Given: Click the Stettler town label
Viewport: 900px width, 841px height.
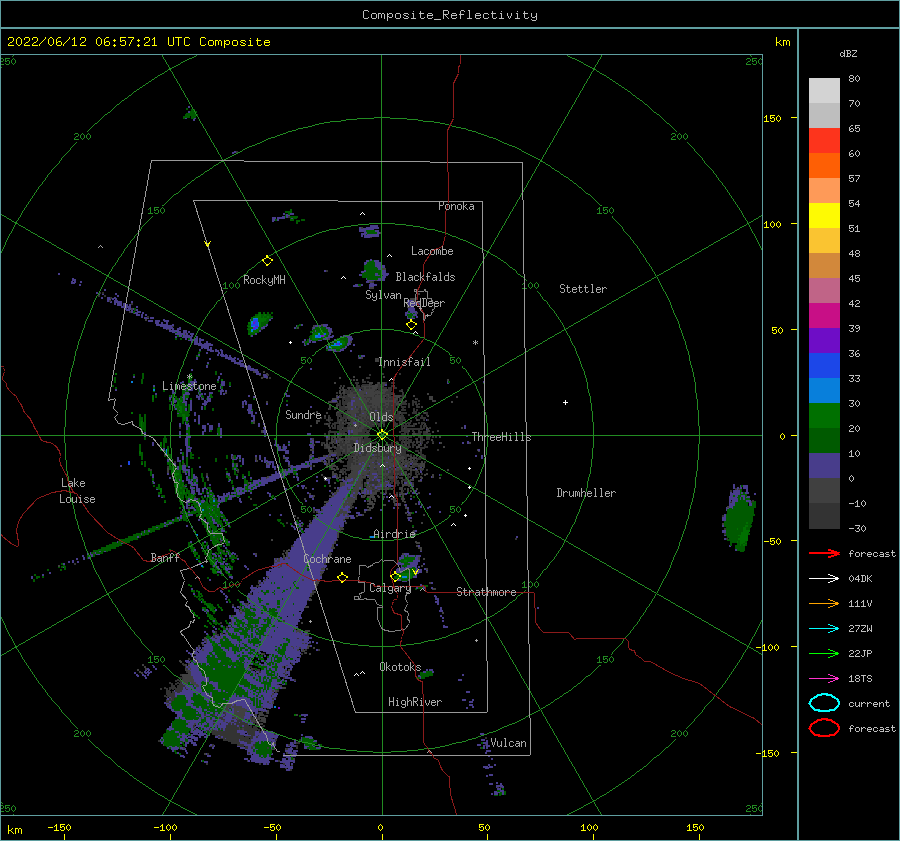Looking at the screenshot, I should pos(583,289).
